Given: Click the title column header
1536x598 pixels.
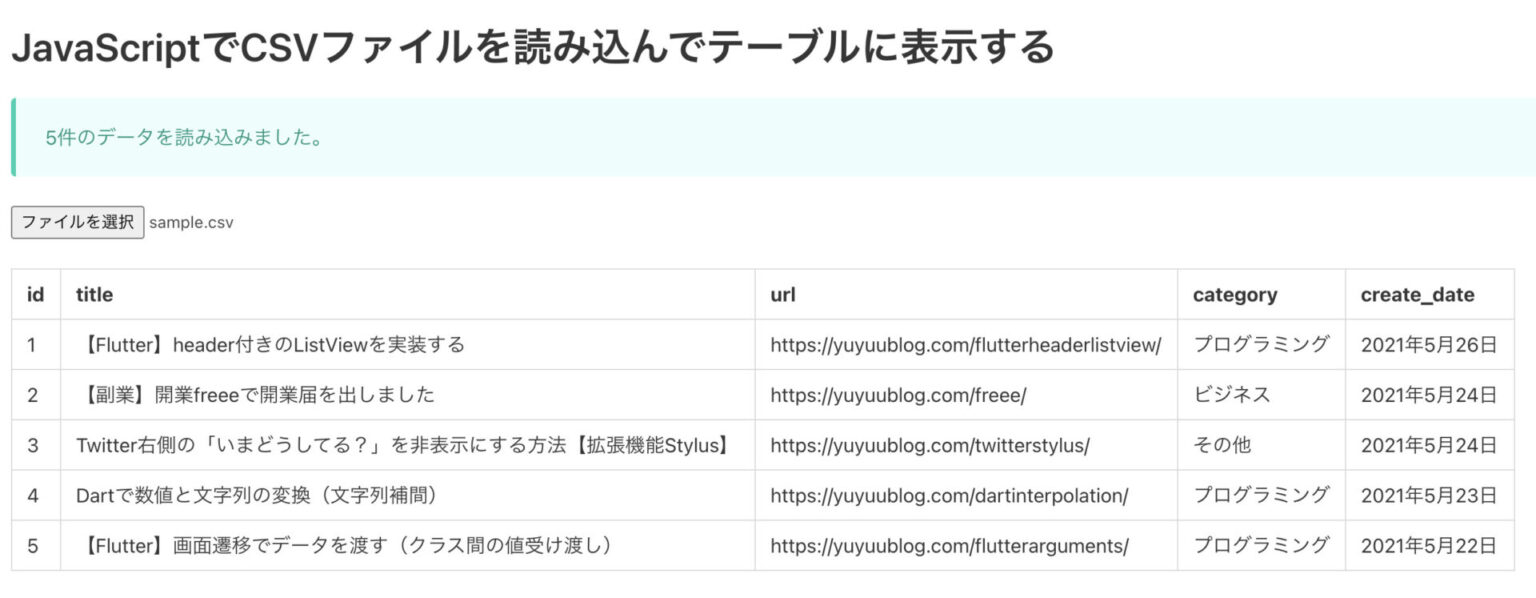Looking at the screenshot, I should tap(93, 295).
